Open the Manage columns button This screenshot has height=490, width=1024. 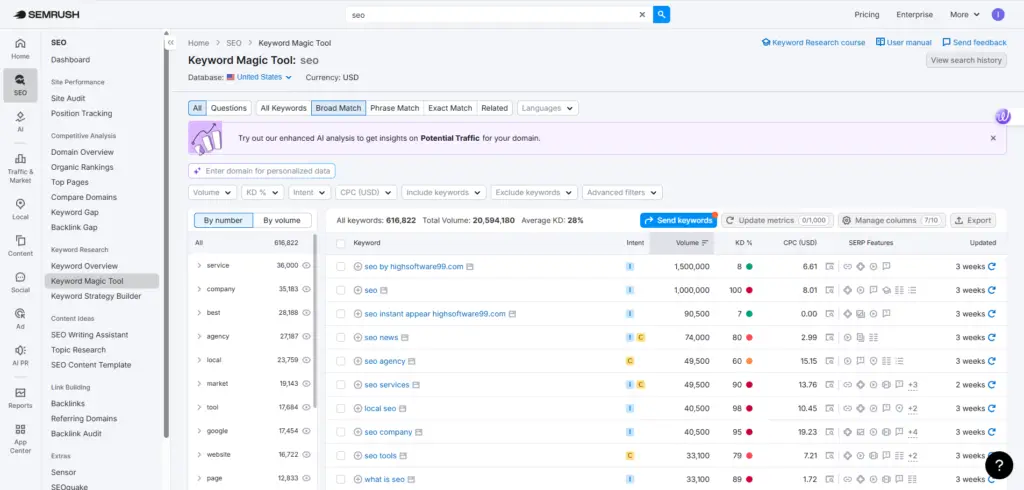(891, 220)
